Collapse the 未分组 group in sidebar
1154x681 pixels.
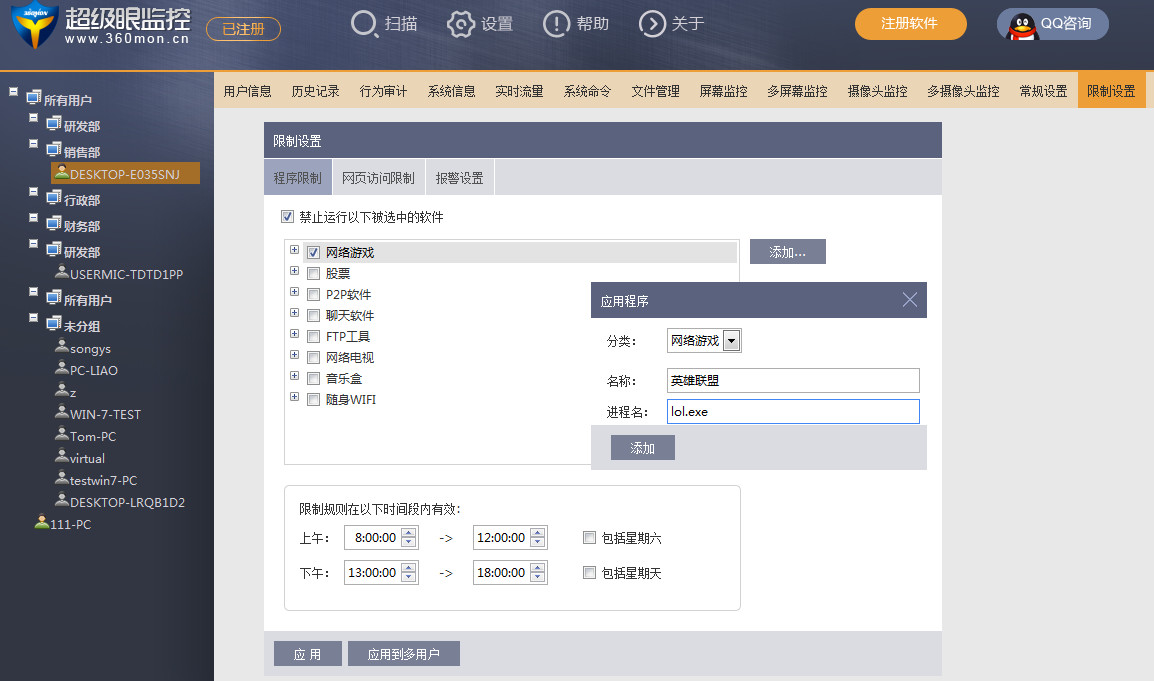click(x=33, y=317)
